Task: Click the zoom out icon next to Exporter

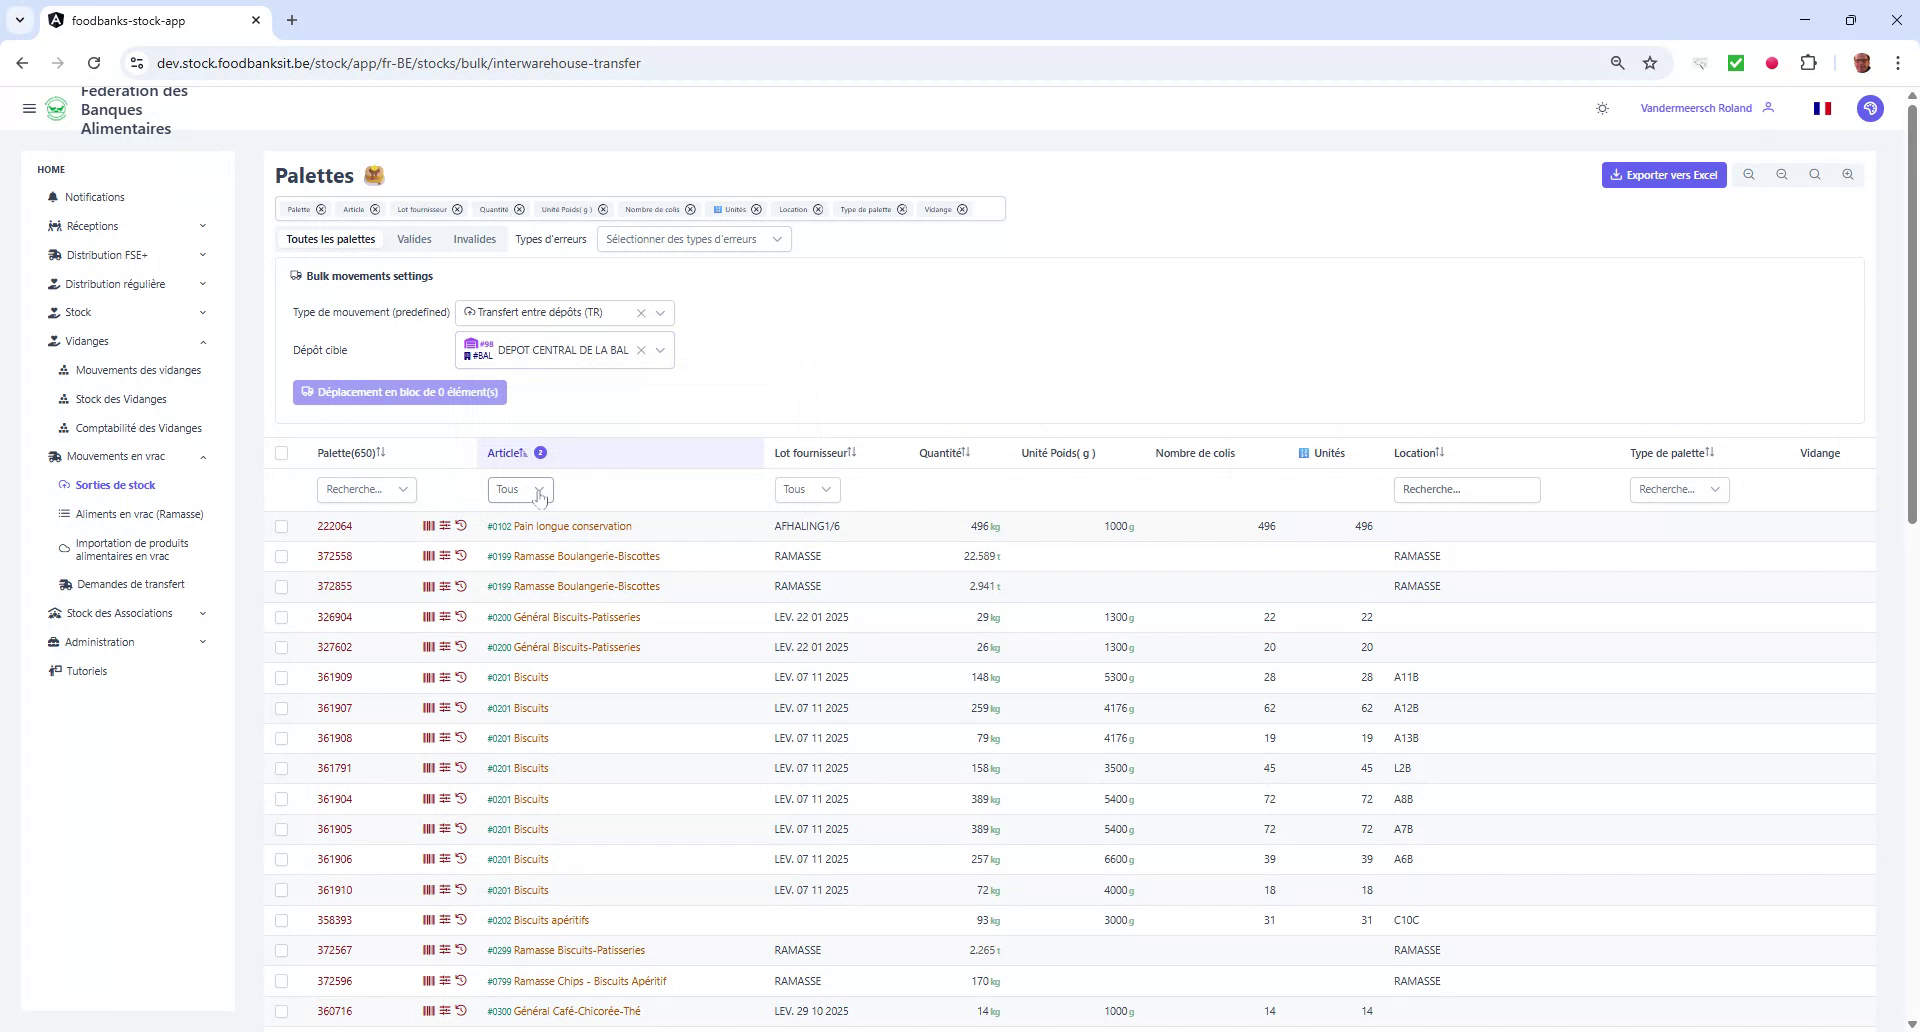Action: pos(1782,174)
